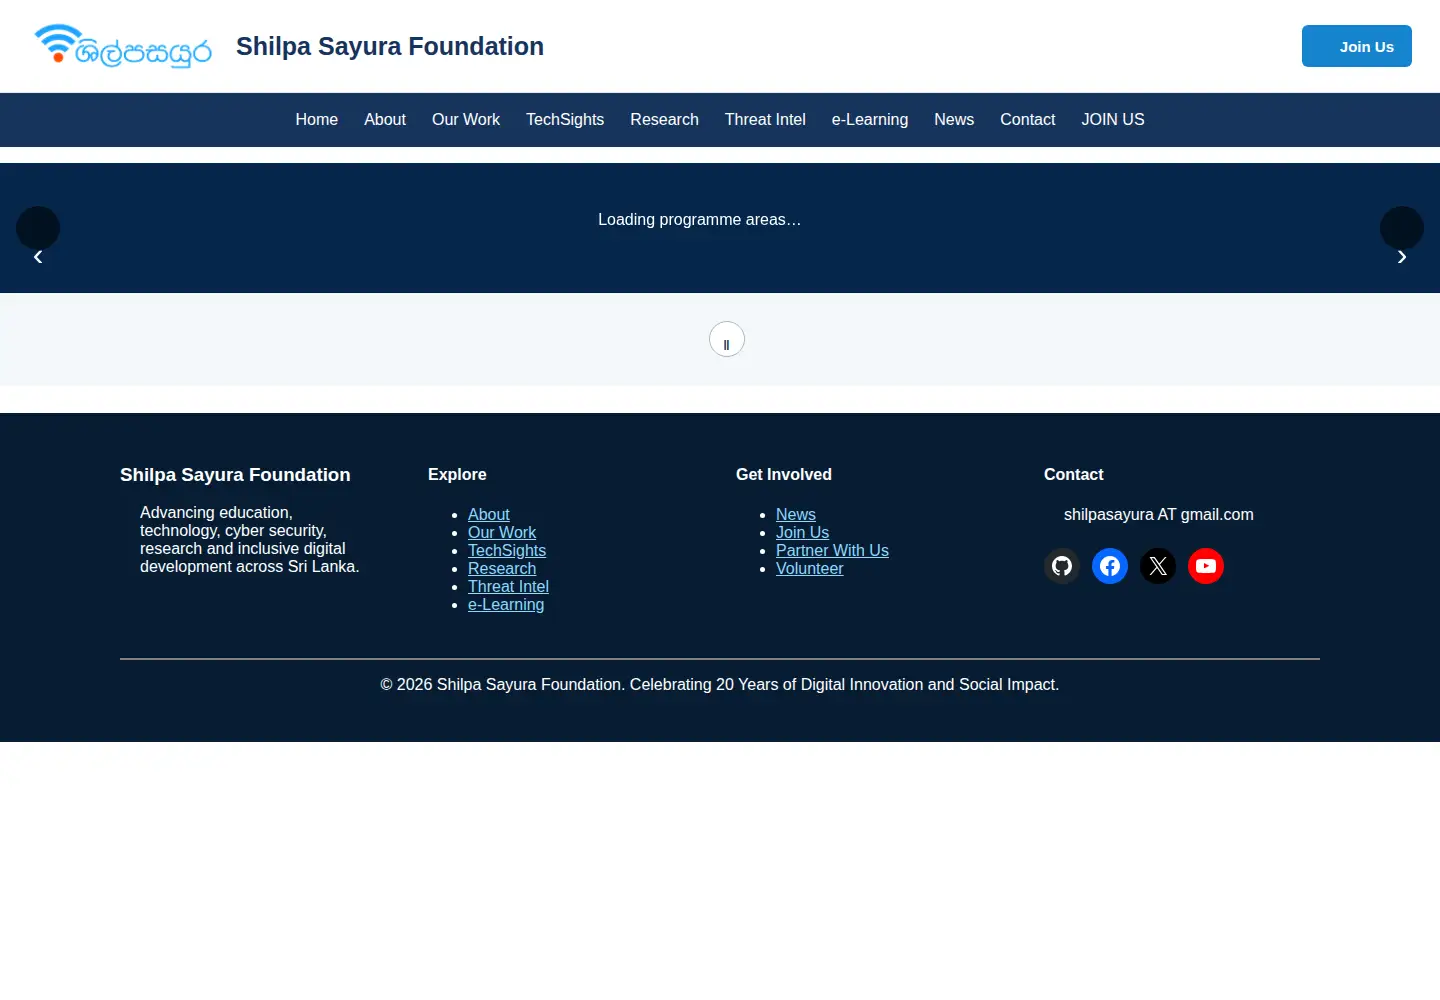Follow the News footer link
Screen dimensions: 1440x1000
point(796,514)
